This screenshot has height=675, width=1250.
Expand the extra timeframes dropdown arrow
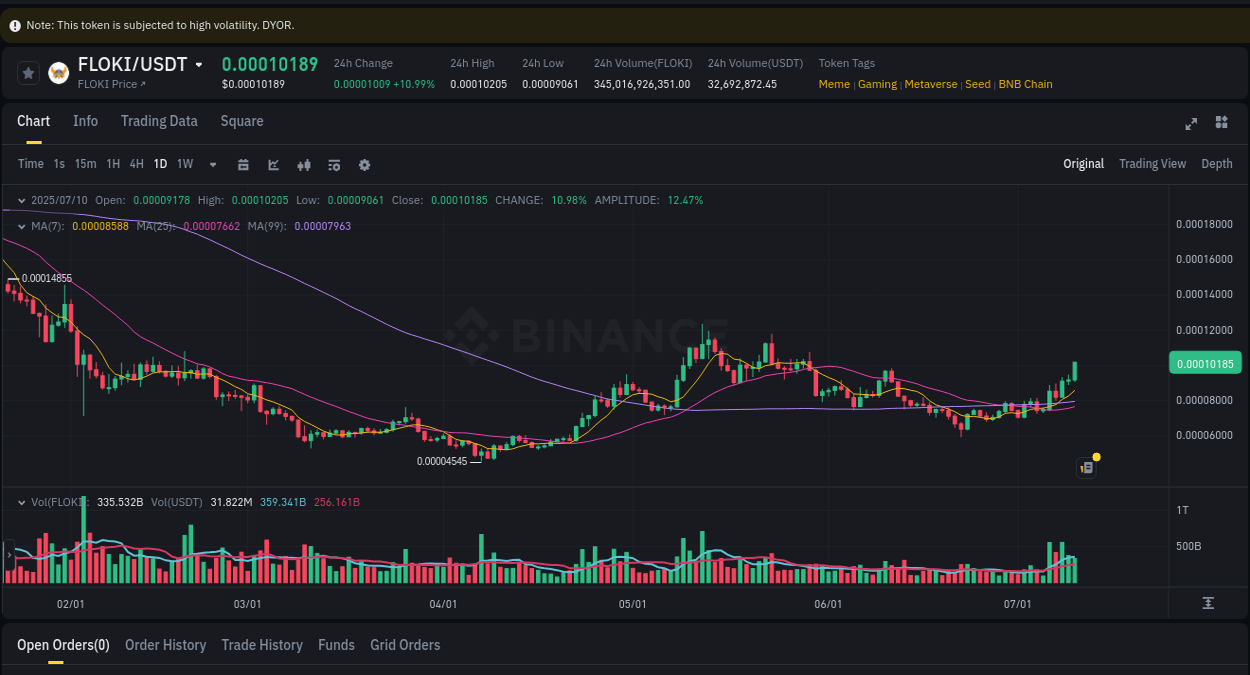coord(212,164)
